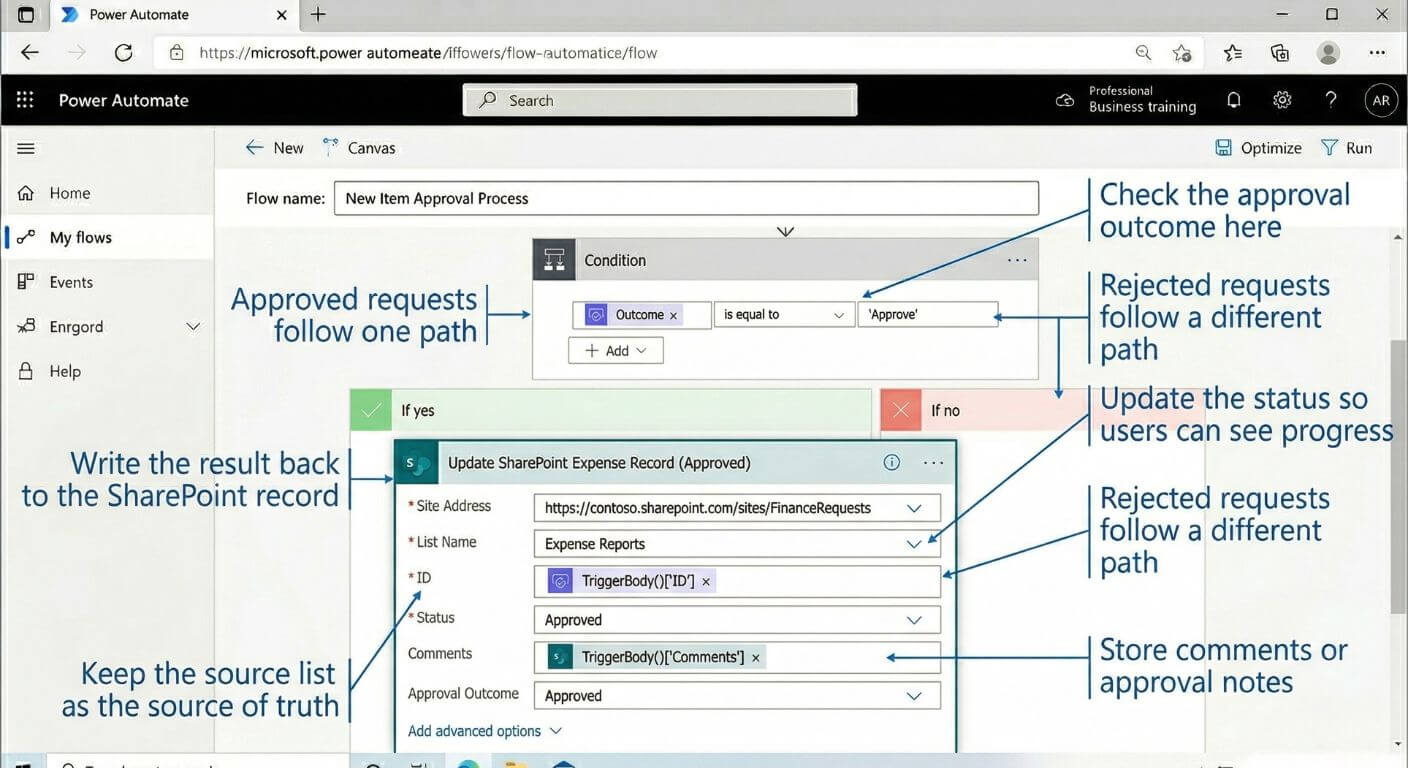1408x768 pixels.
Task: Click the Flow name input field
Action: (686, 198)
